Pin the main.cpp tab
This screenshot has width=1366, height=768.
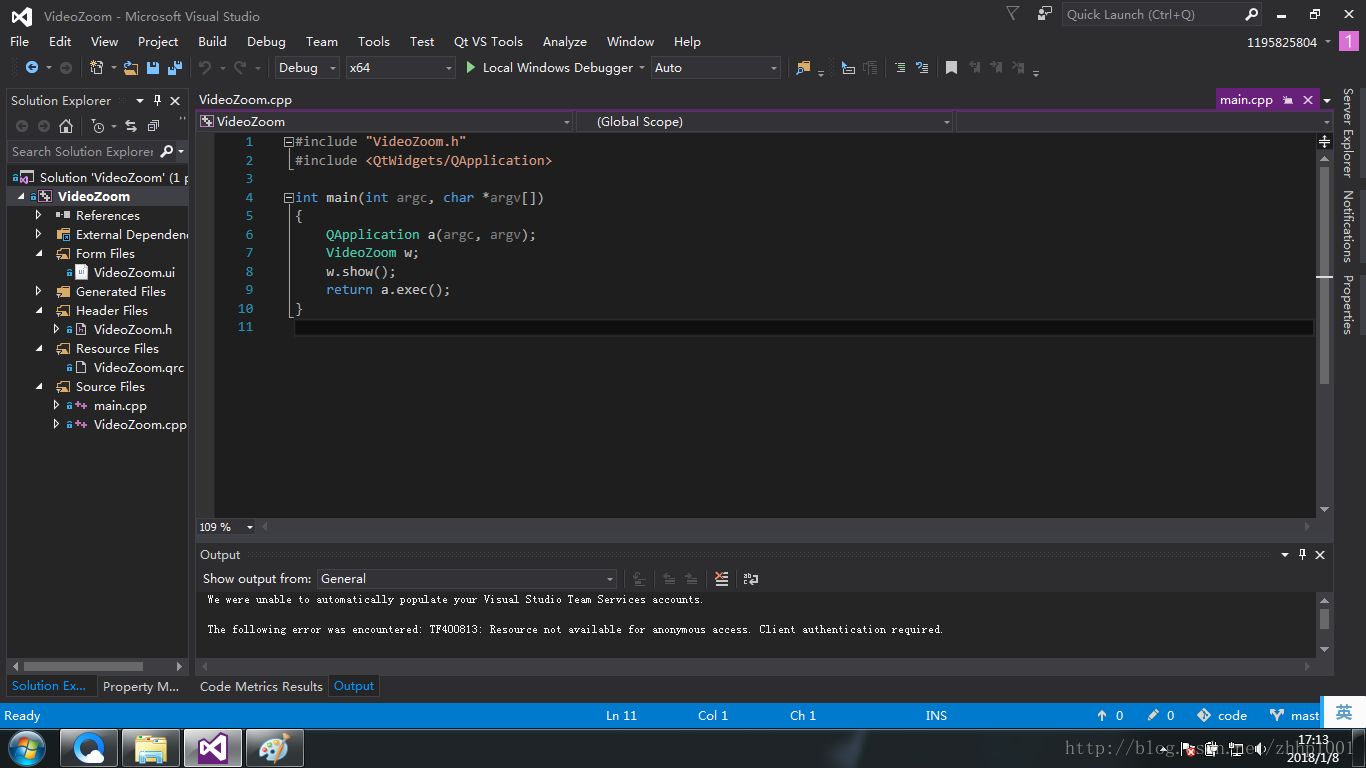coord(1288,100)
